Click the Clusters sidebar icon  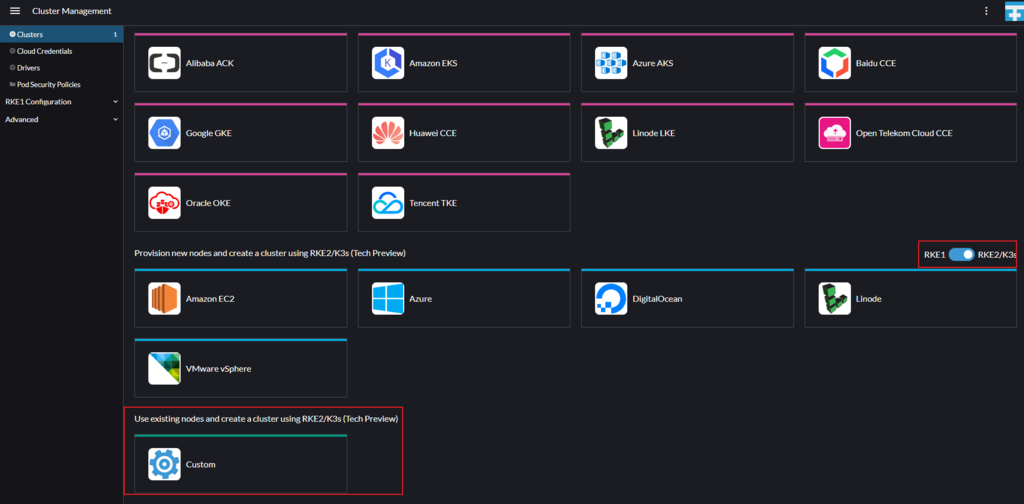click(12, 34)
